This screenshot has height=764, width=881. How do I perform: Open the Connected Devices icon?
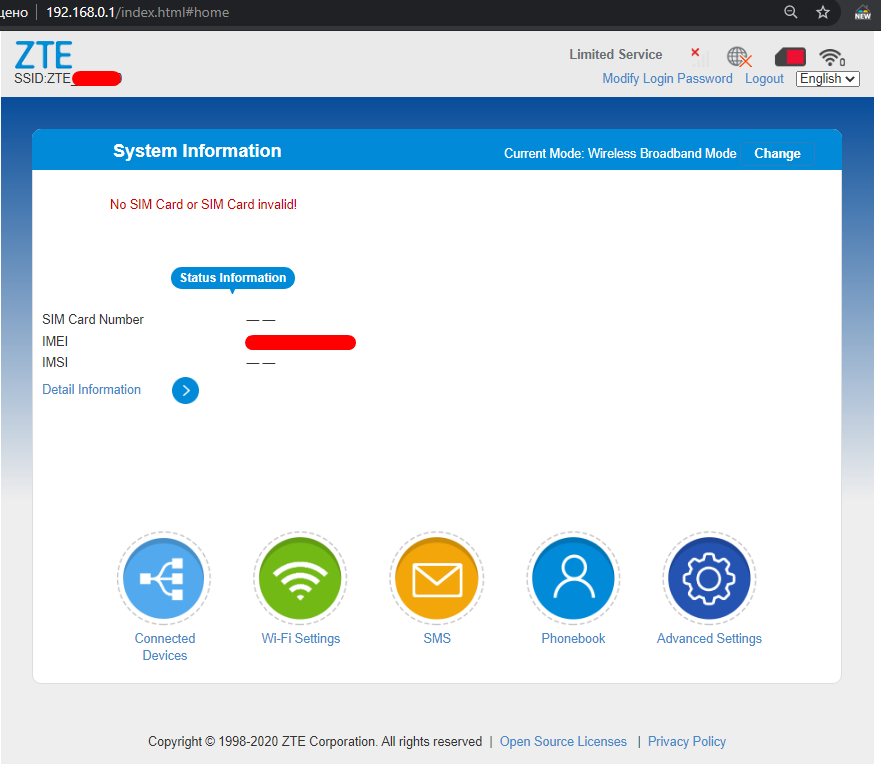tap(164, 578)
